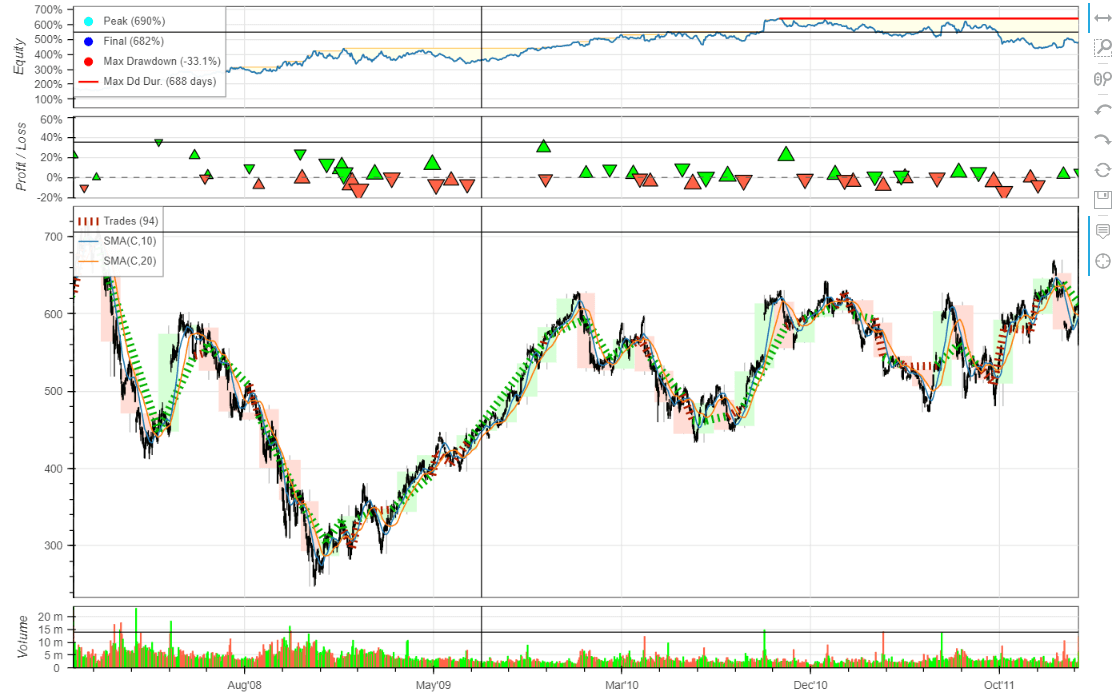Enable the wheel zoom tool
This screenshot has width=1120, height=697.
point(1103,79)
